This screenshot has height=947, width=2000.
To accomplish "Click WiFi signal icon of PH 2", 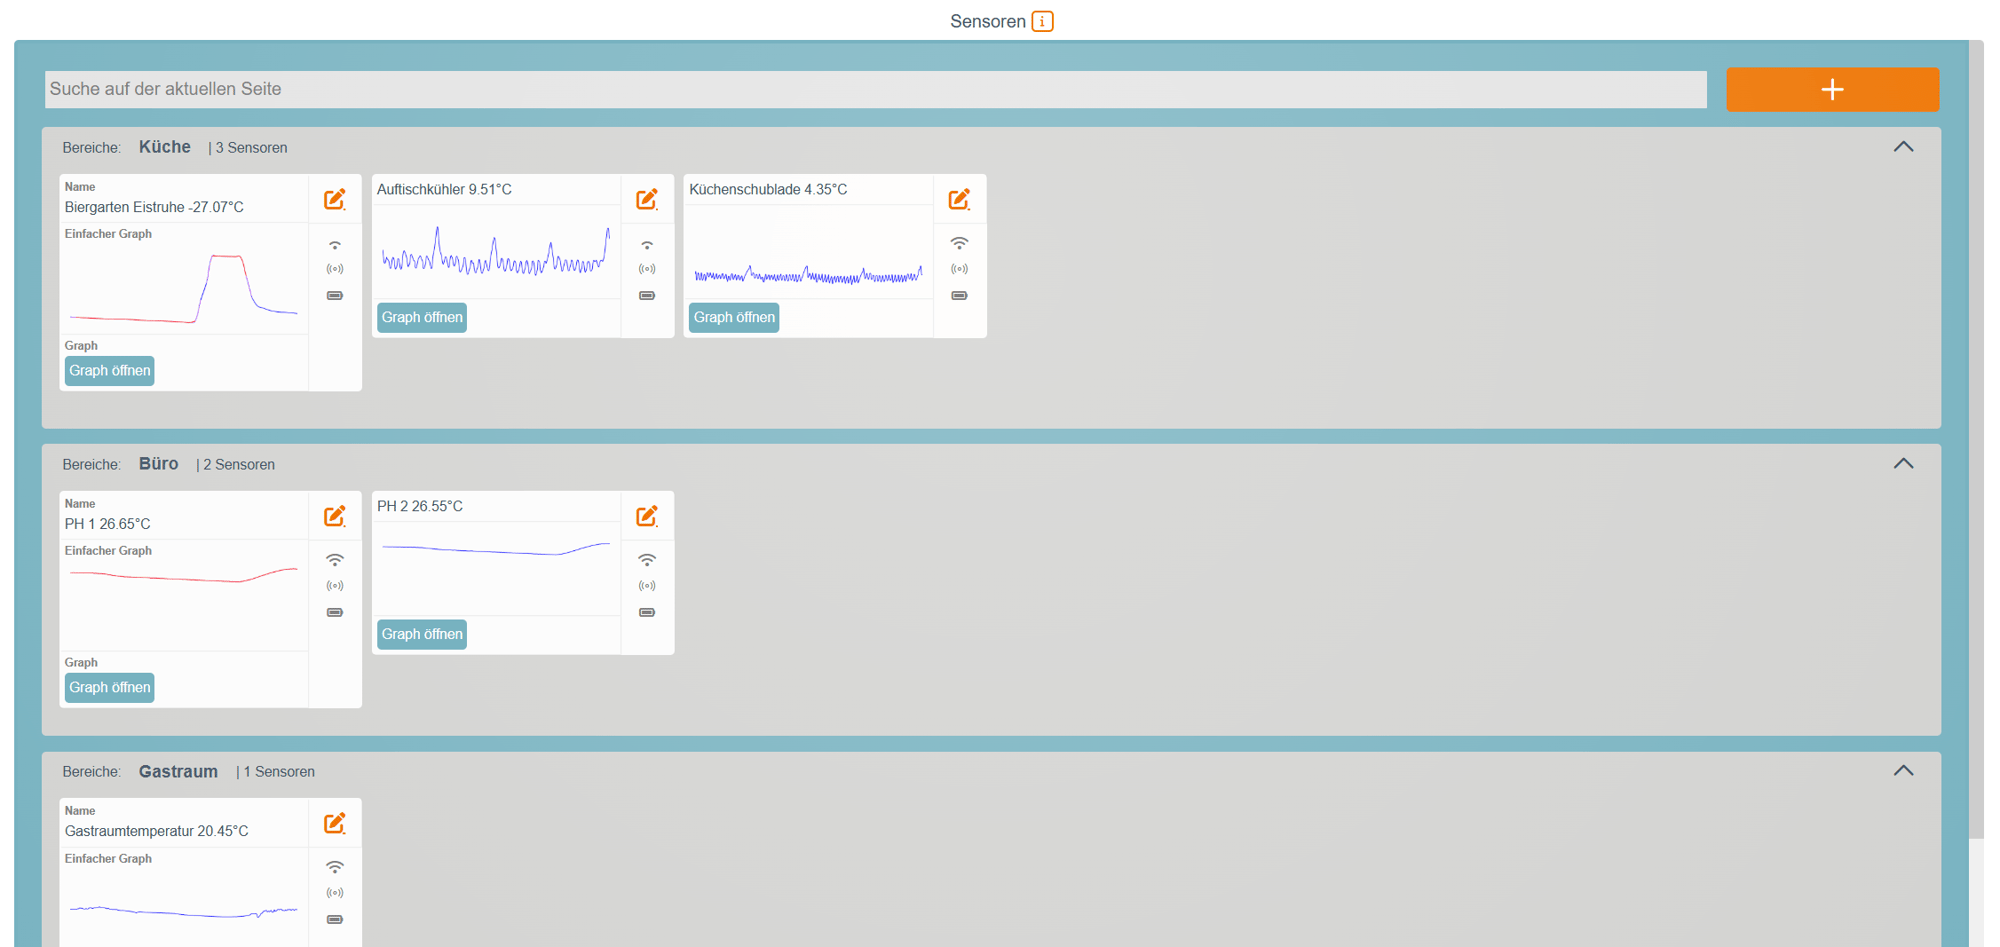I will pos(647,560).
